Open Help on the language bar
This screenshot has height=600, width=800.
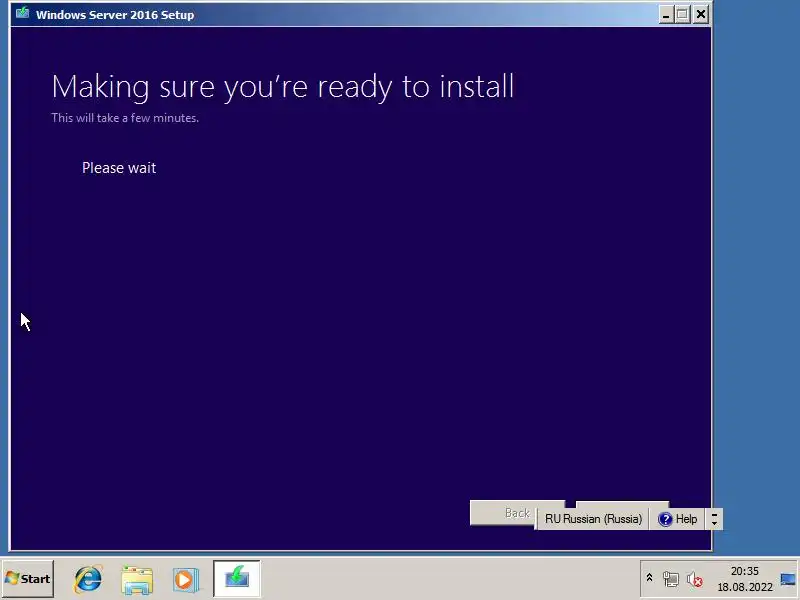tap(678, 519)
